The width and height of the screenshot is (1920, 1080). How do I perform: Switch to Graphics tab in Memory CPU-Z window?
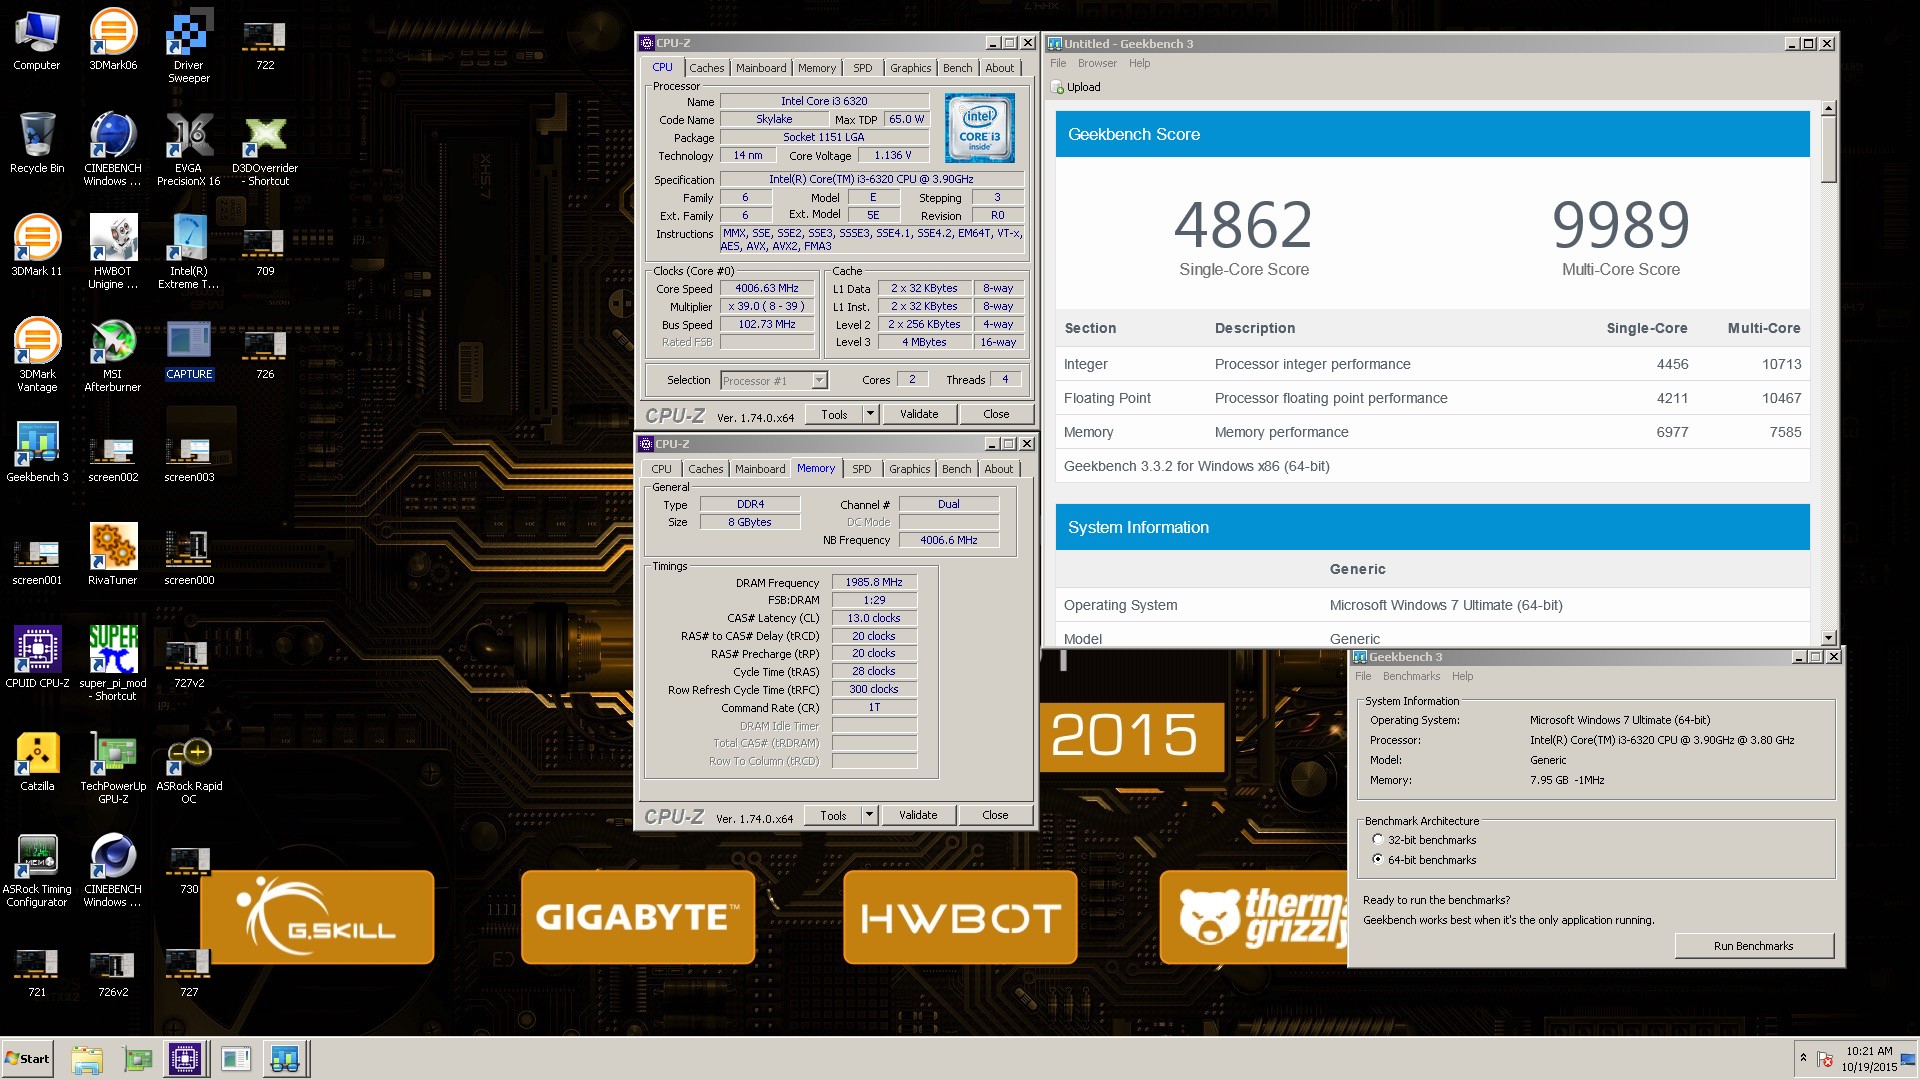pyautogui.click(x=909, y=469)
